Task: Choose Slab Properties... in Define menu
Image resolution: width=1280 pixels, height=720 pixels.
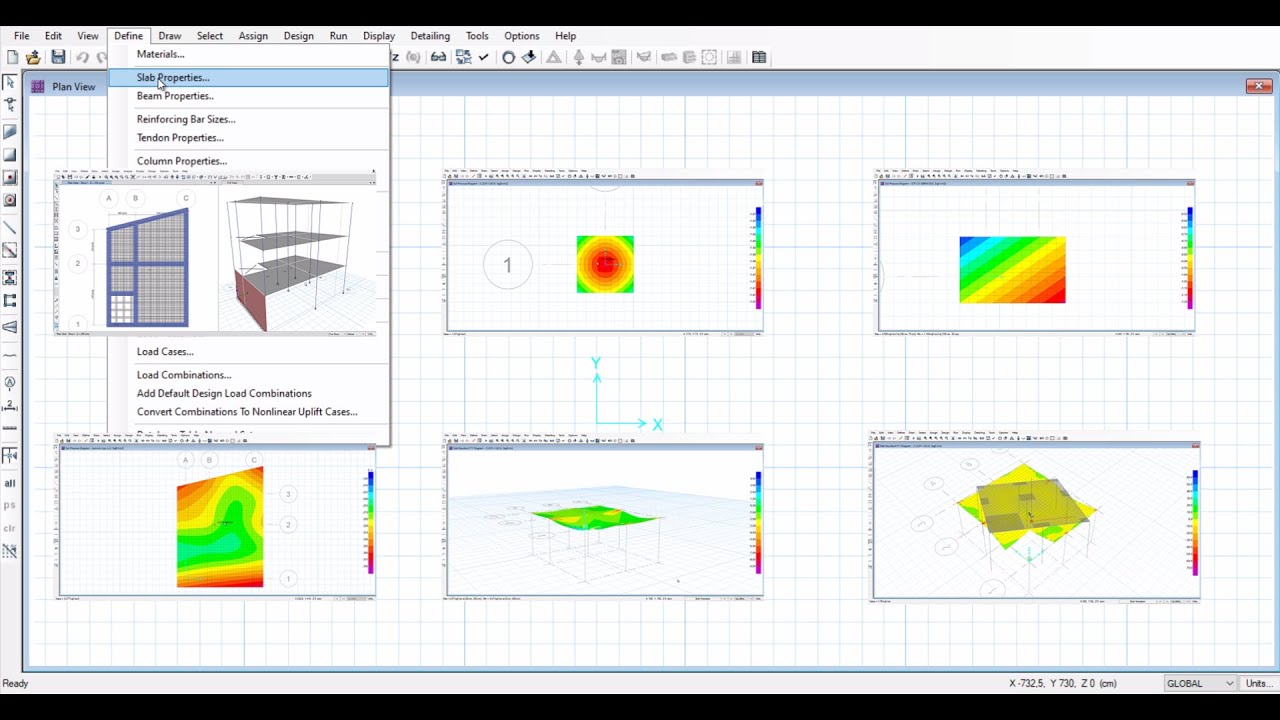Action: [x=248, y=77]
